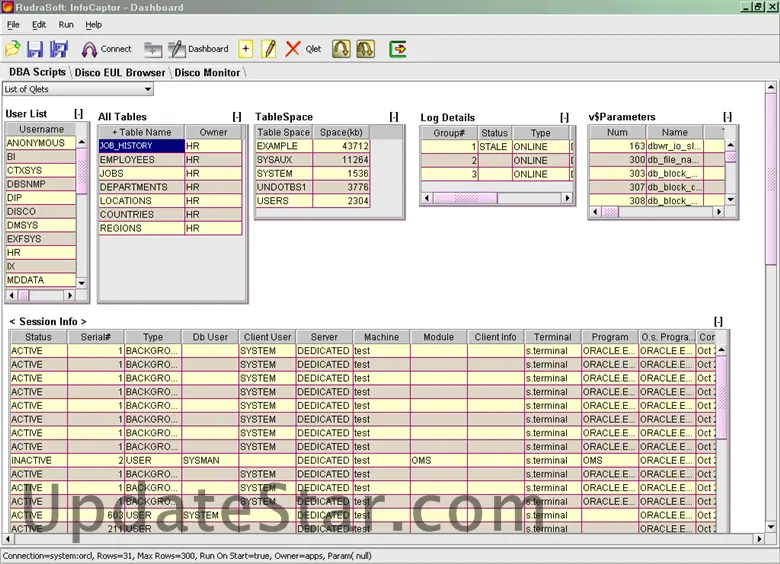Sort by the Space(kb) column header

(x=342, y=132)
